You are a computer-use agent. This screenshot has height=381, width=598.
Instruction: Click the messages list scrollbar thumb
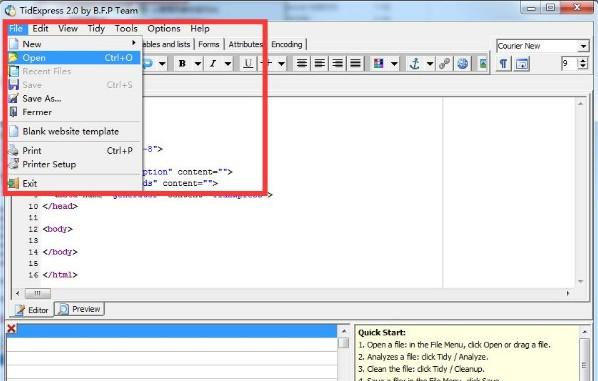[x=344, y=343]
